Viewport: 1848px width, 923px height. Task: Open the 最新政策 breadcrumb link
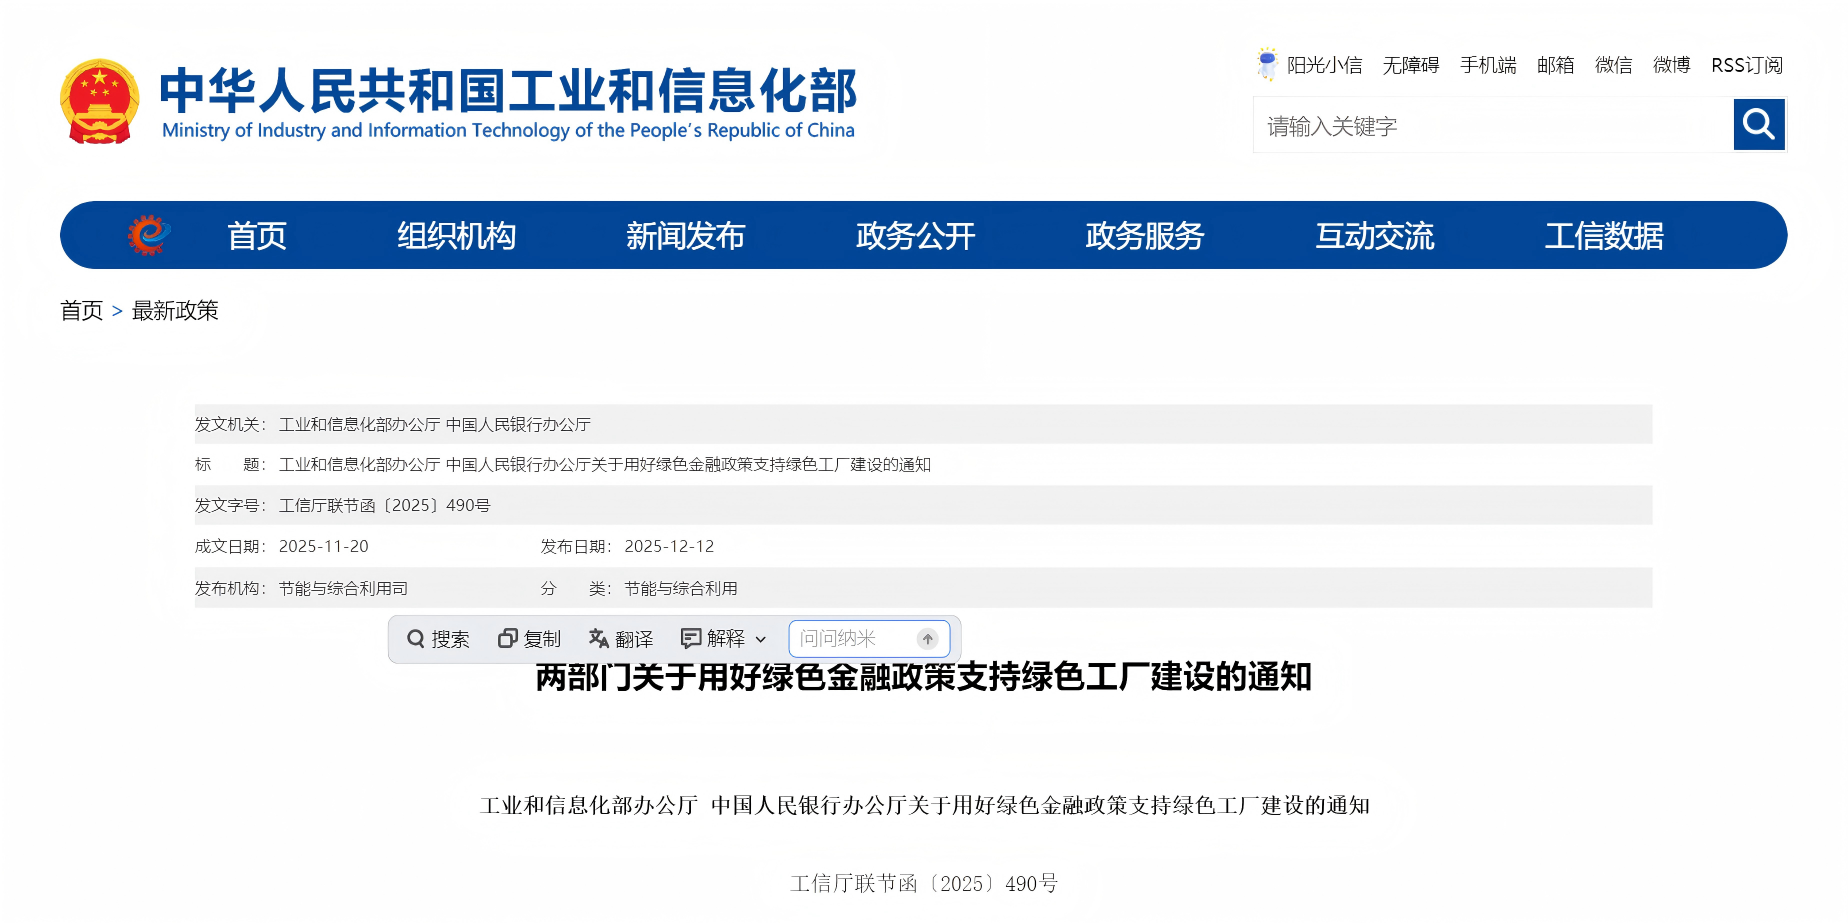point(177,311)
